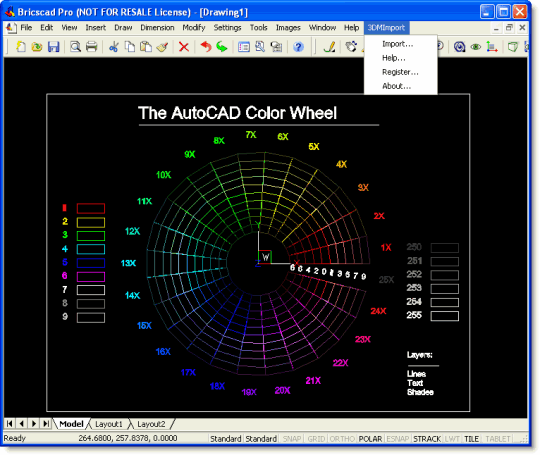
Task: Open the View menu
Action: pyautogui.click(x=69, y=28)
